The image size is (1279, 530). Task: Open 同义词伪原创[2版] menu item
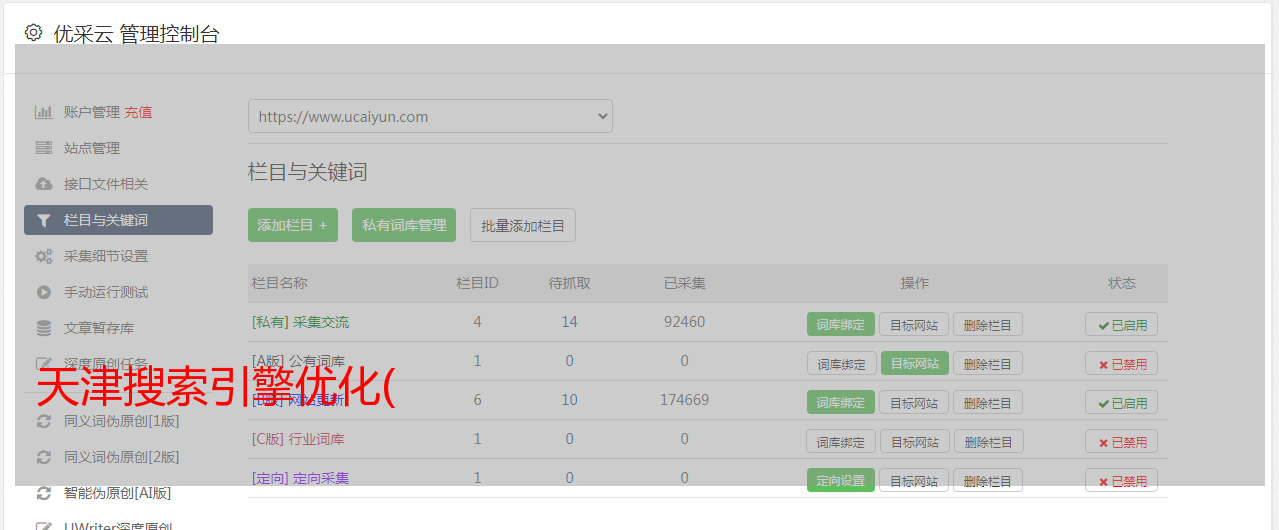(x=122, y=457)
